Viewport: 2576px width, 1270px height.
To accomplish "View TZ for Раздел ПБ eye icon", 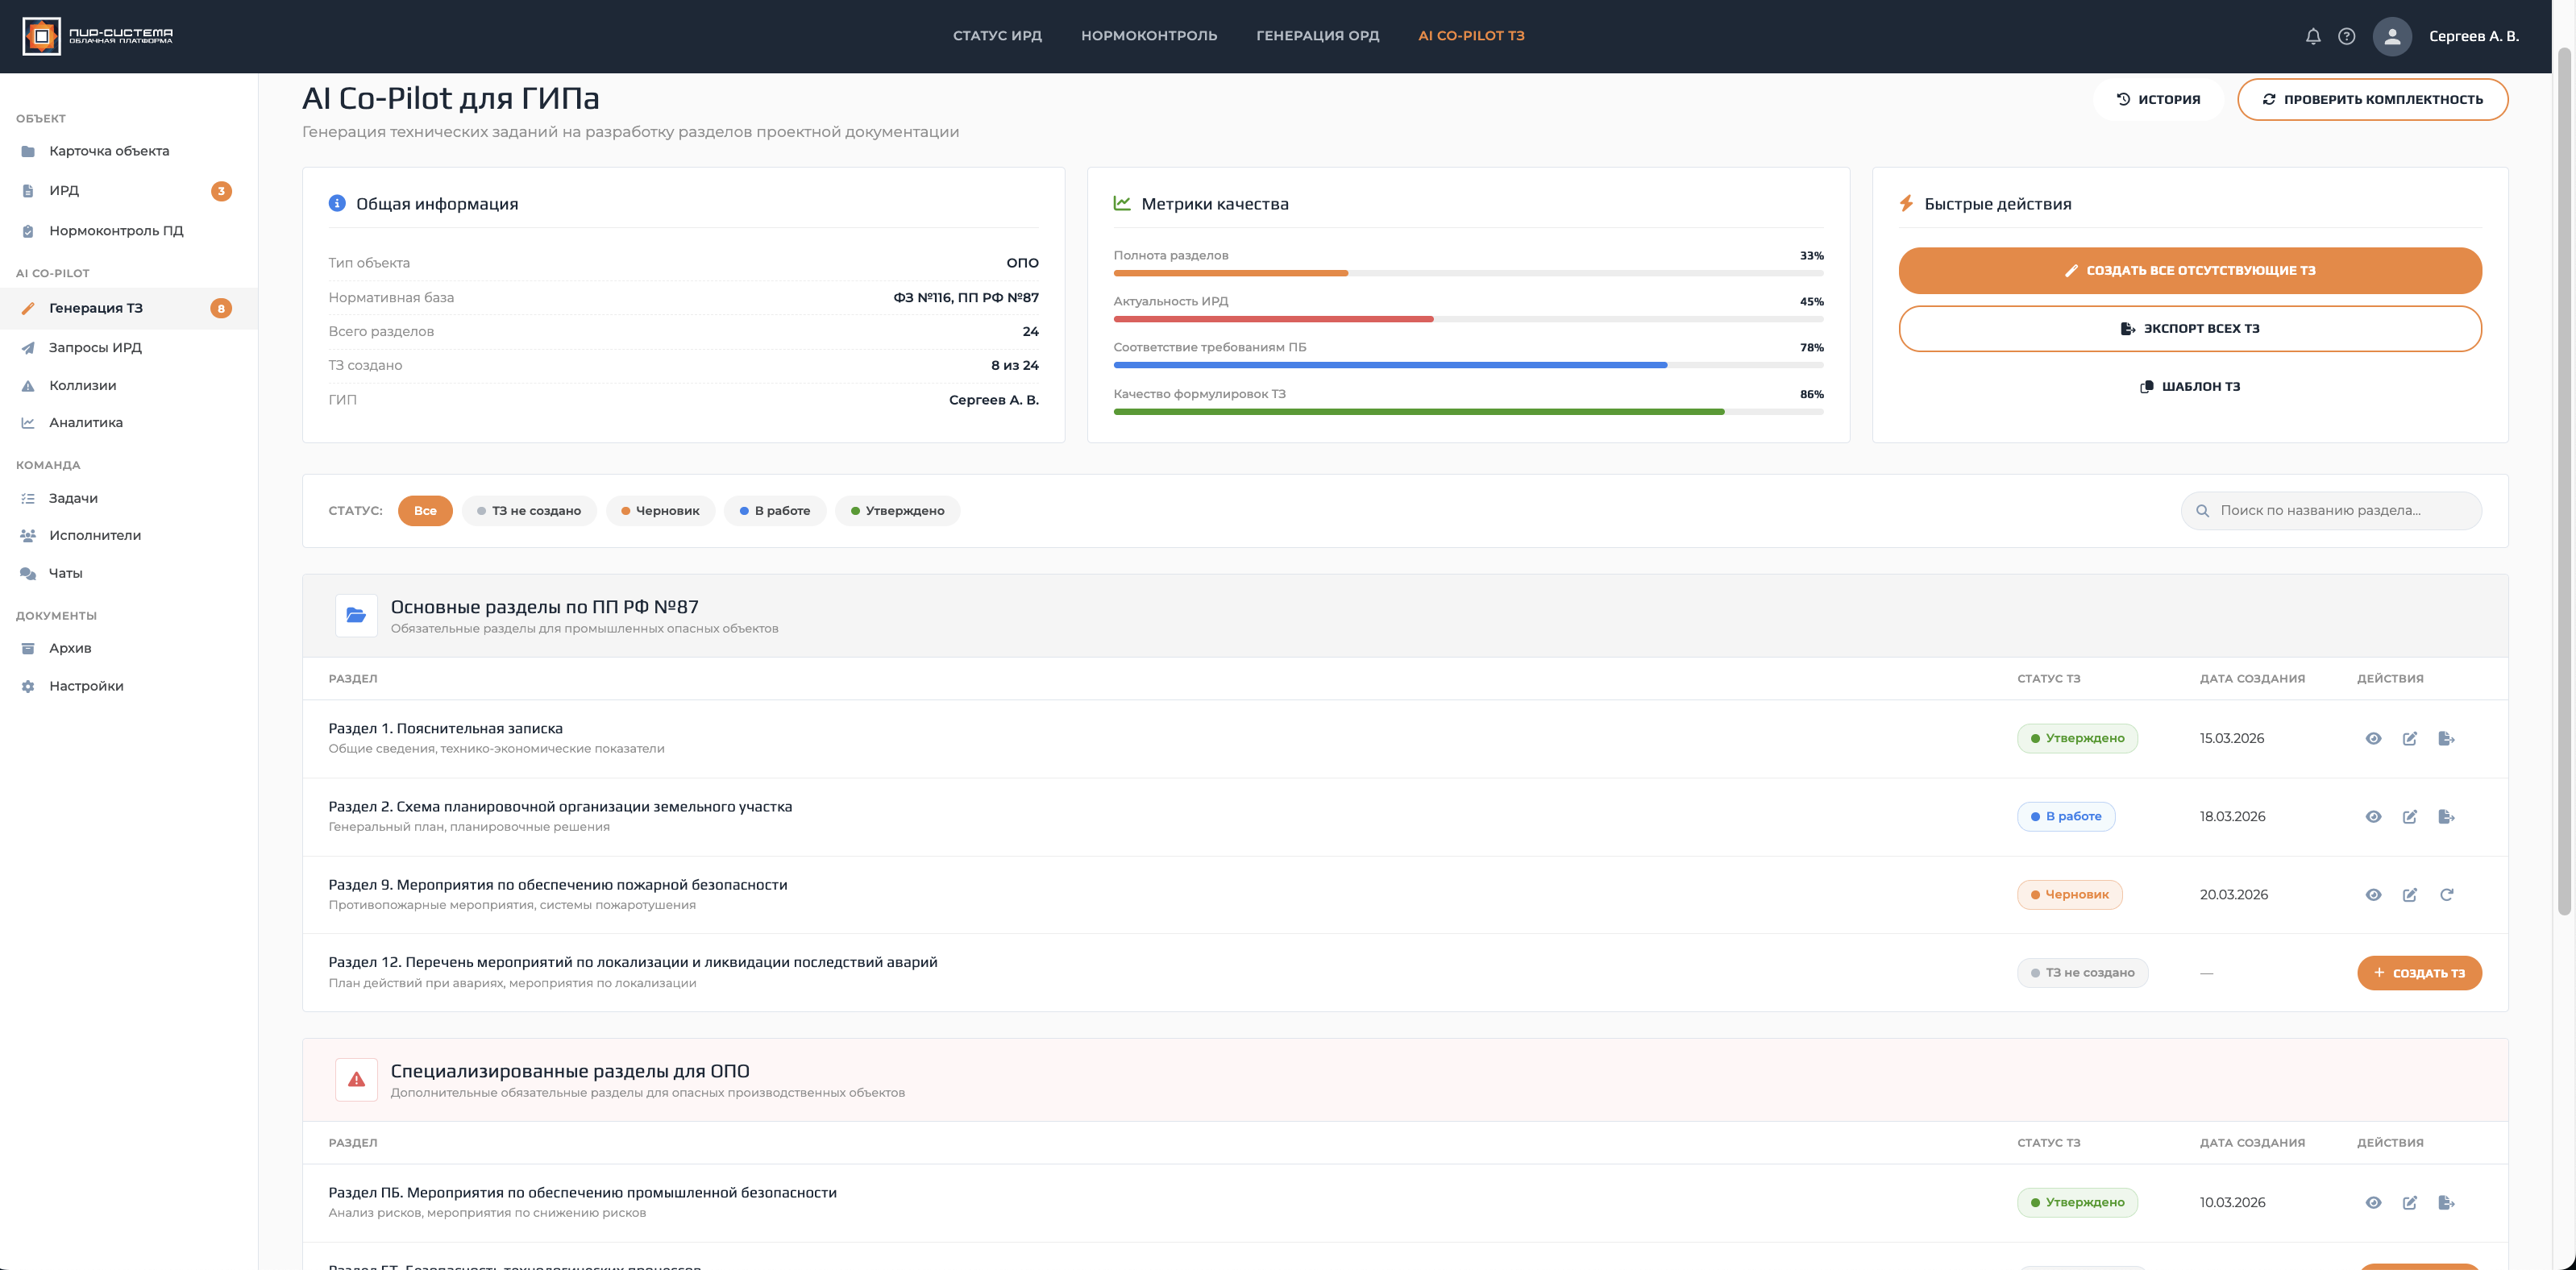I will pos(2373,1202).
